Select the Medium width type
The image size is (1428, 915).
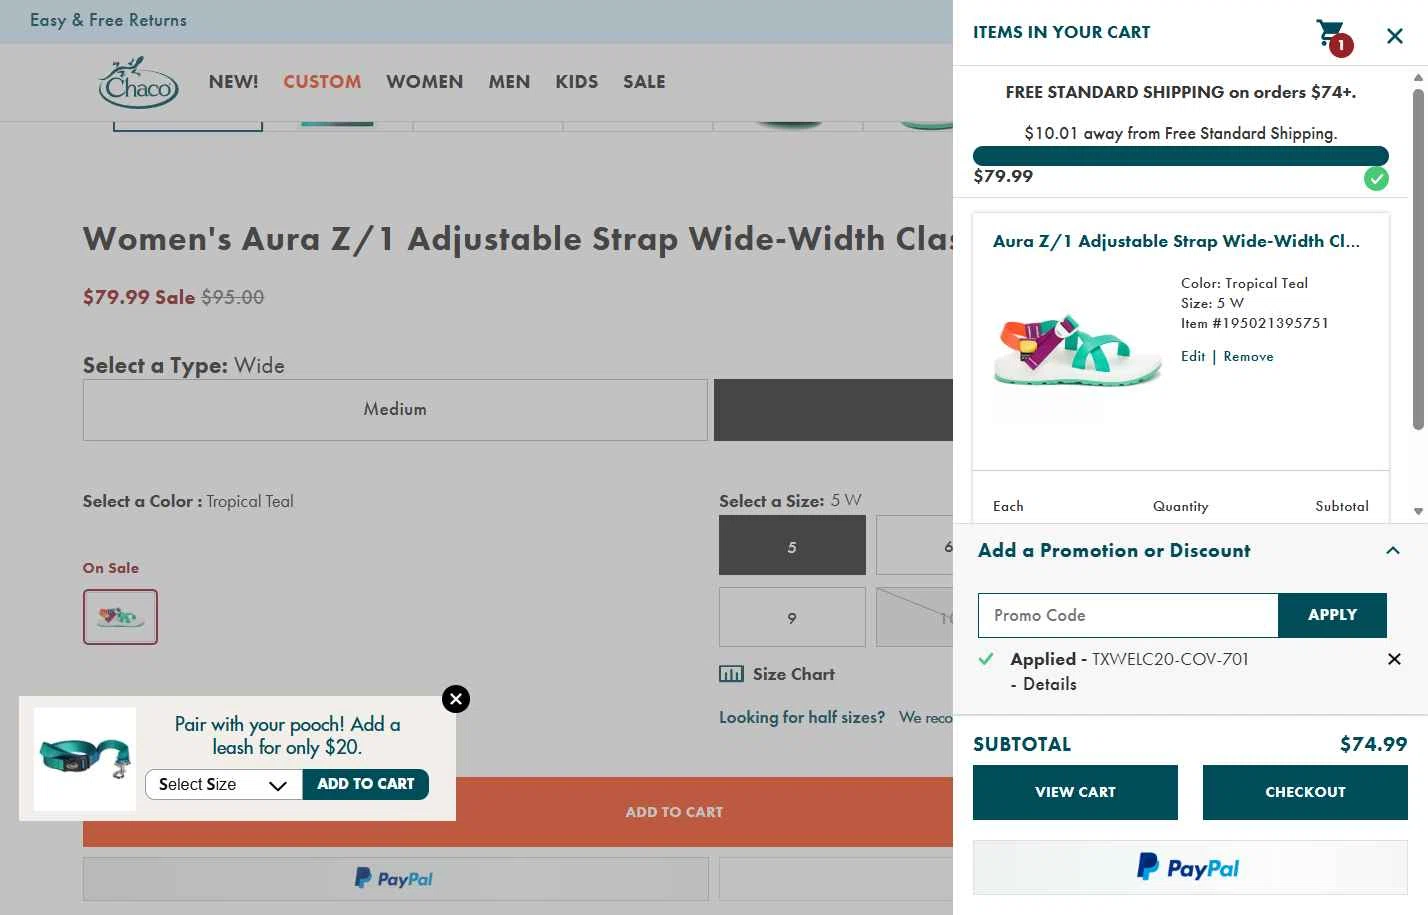pos(395,410)
